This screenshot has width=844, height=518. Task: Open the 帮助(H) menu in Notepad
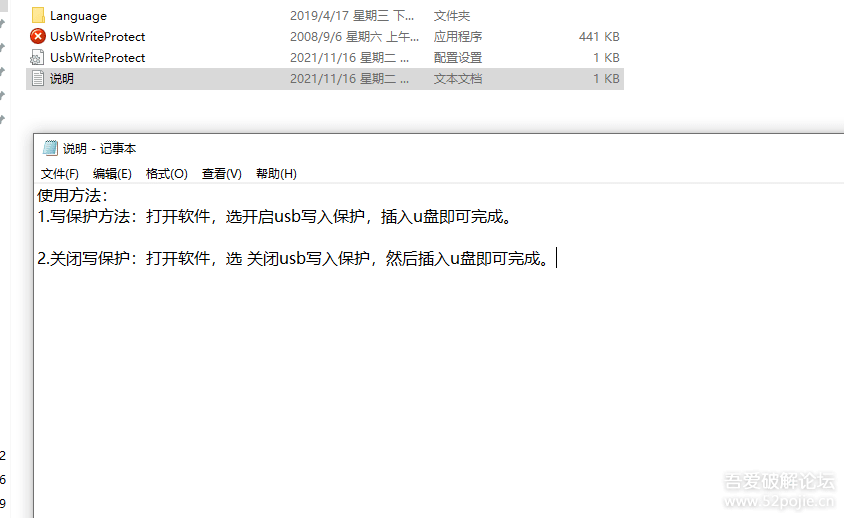[276, 173]
